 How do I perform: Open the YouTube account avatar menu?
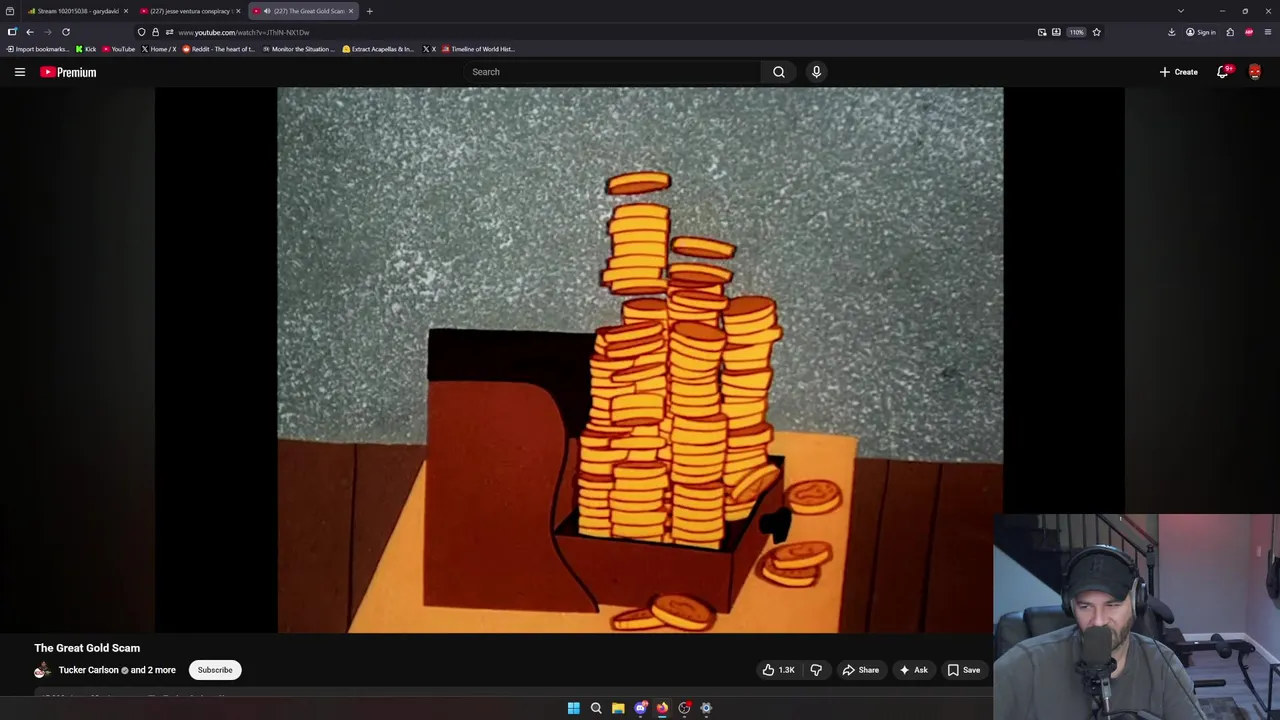(x=1255, y=72)
